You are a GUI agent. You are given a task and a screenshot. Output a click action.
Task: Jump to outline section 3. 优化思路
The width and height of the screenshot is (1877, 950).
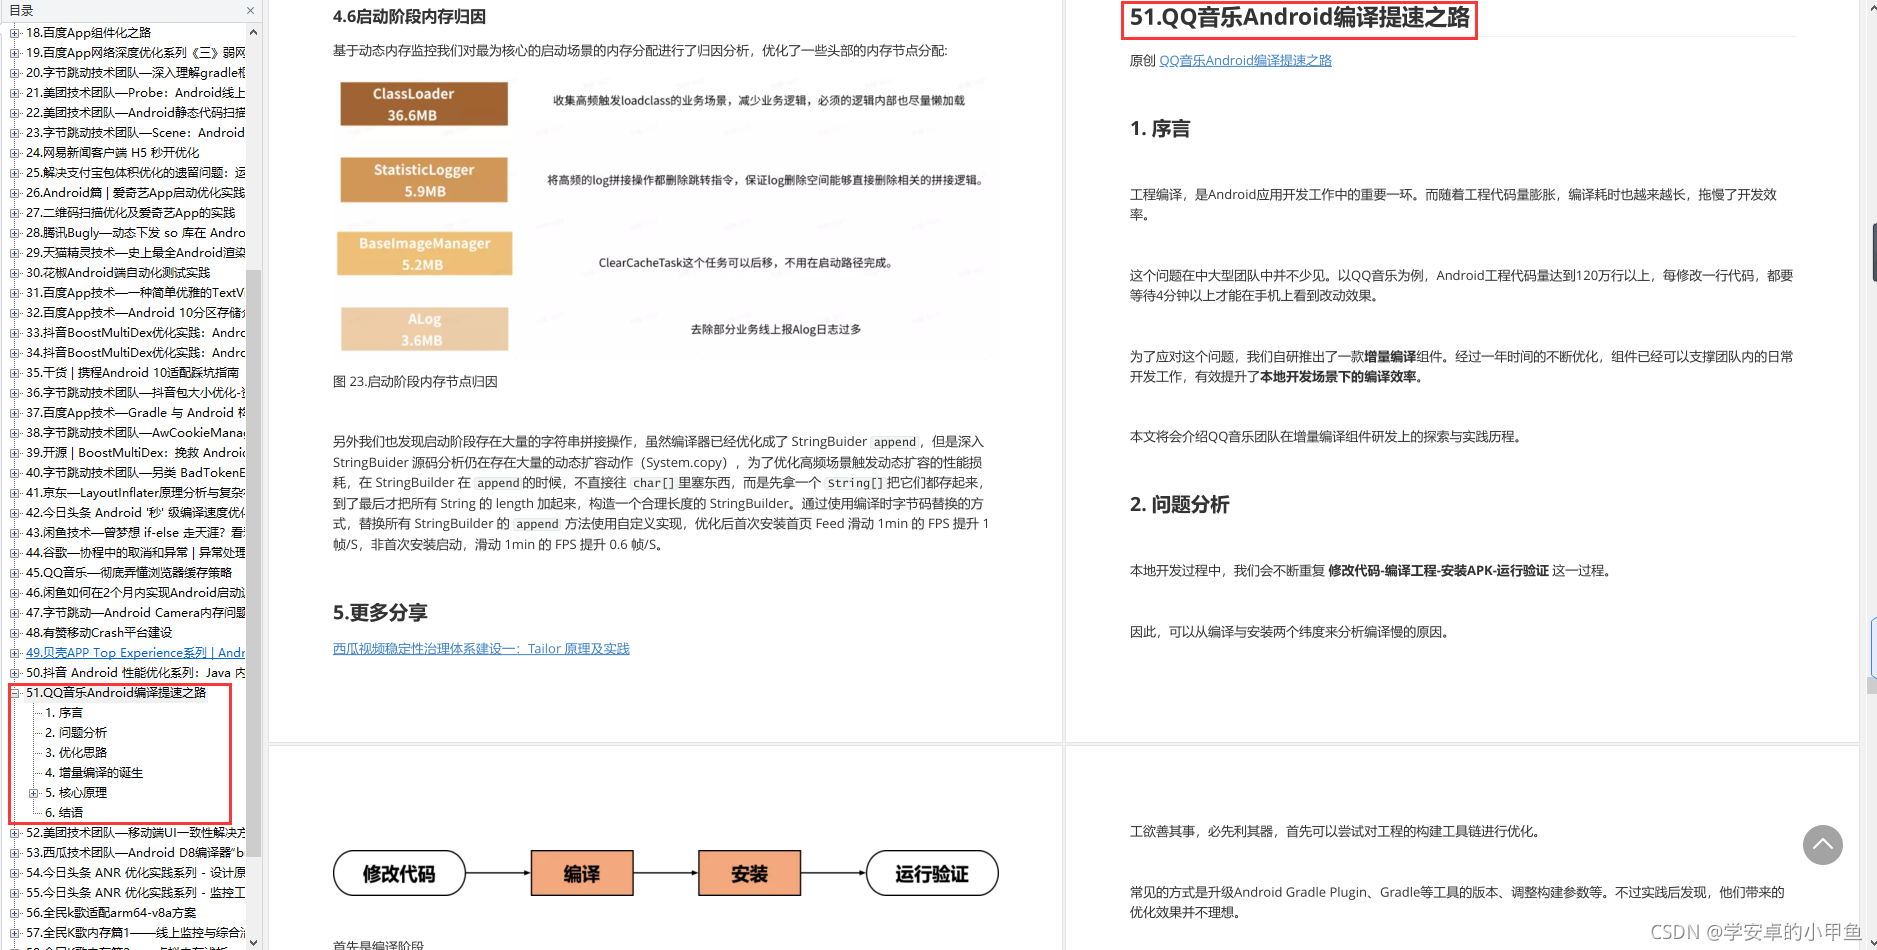[76, 753]
